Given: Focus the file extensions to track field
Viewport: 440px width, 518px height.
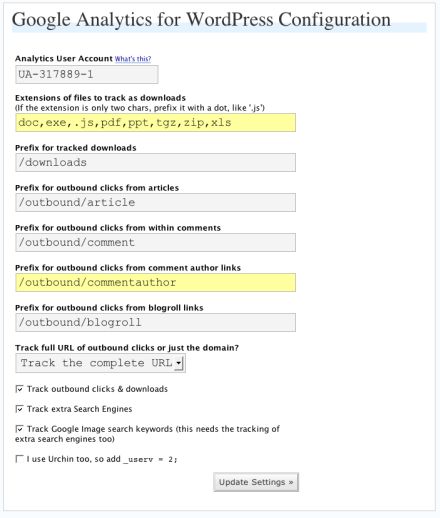Looking at the screenshot, I should [x=155, y=123].
